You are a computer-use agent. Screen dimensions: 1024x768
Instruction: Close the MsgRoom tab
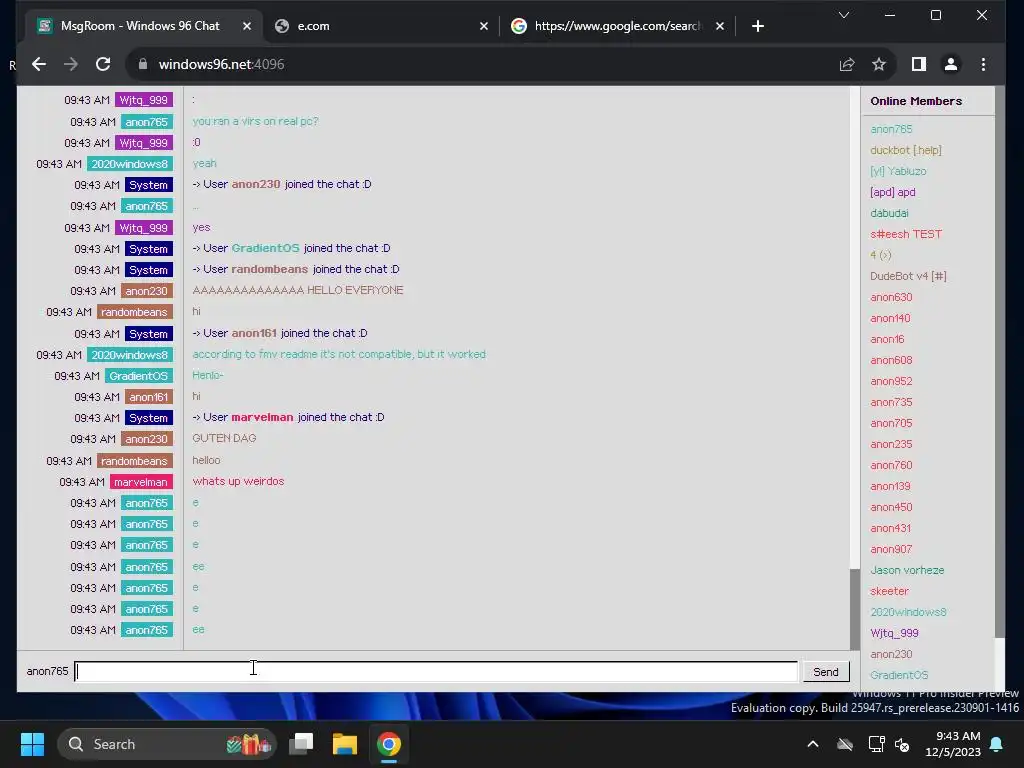pyautogui.click(x=247, y=26)
